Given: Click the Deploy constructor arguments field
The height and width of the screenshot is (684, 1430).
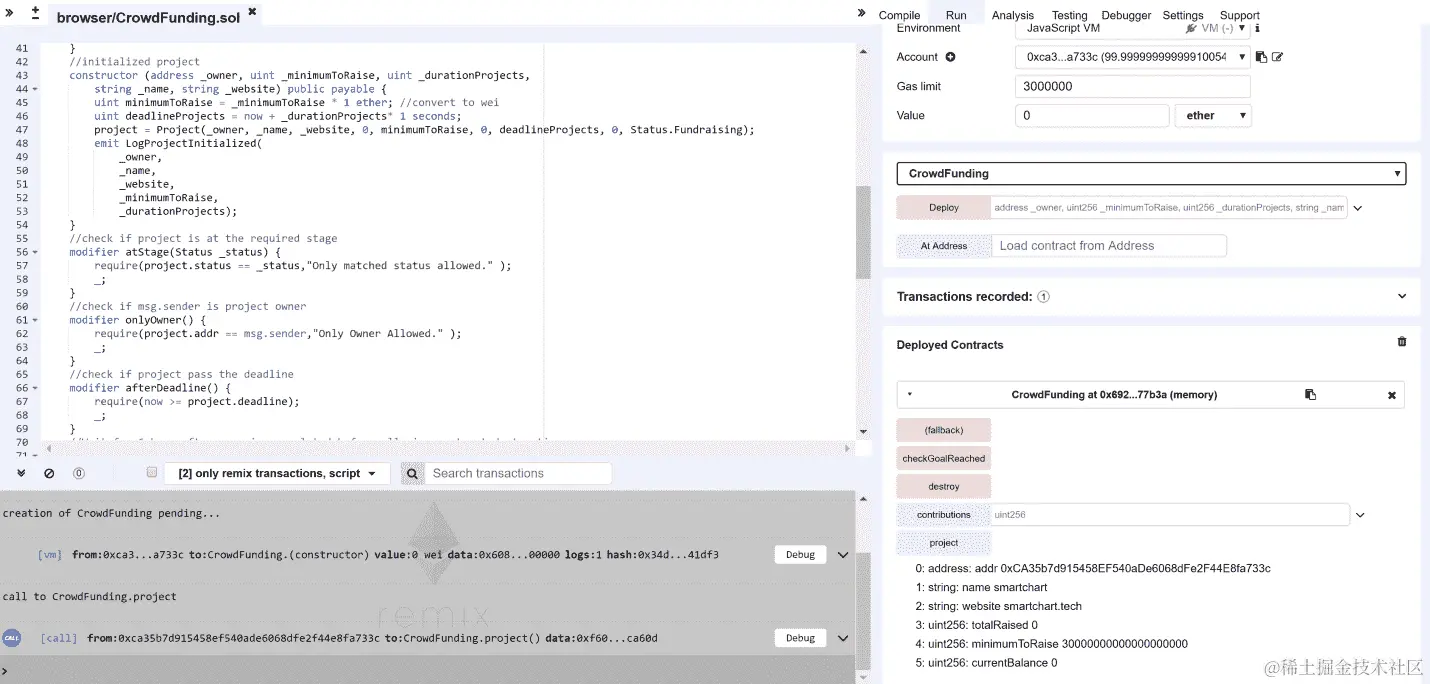Looking at the screenshot, I should (x=1169, y=208).
